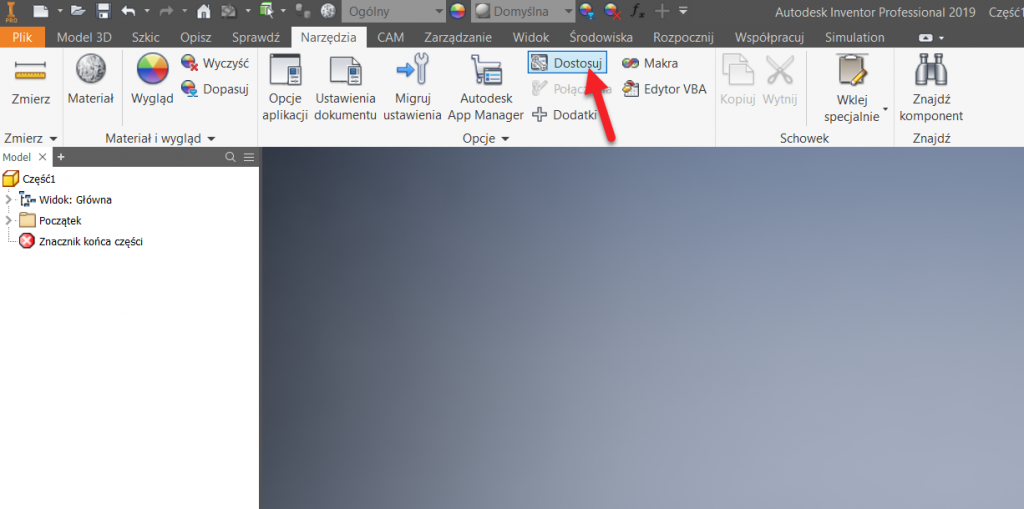The image size is (1024, 509).
Task: Open the Wygląd appearance color wheel
Action: (x=152, y=73)
